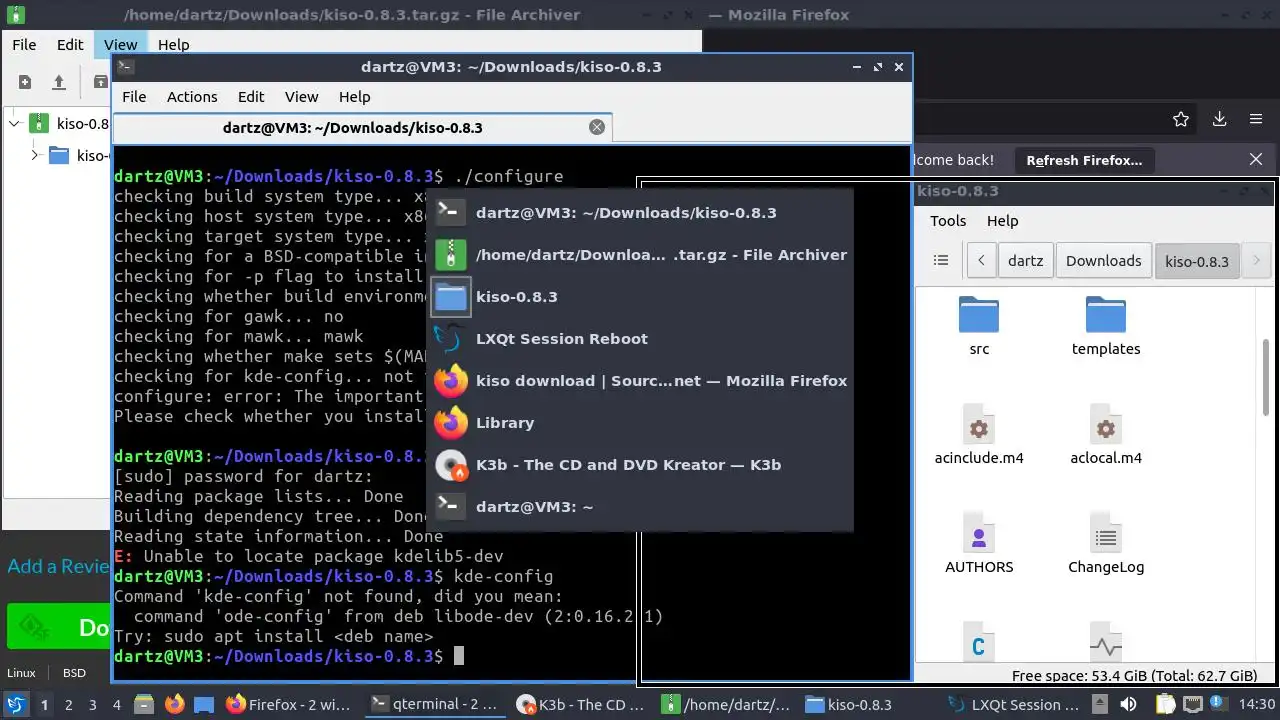The image size is (1280, 720).
Task: Click kiso-0.8.3 path breadcrumb
Action: coord(1197,260)
